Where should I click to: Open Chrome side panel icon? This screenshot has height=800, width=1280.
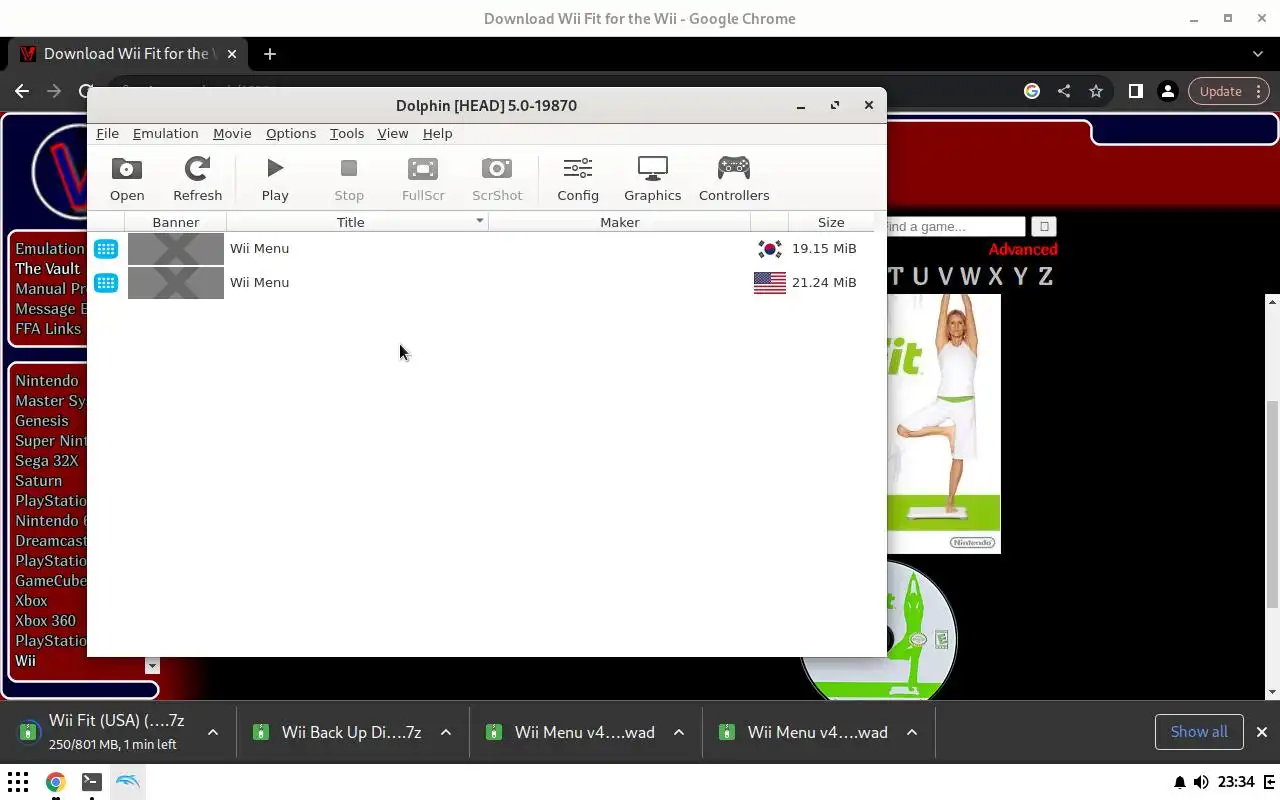[1135, 91]
